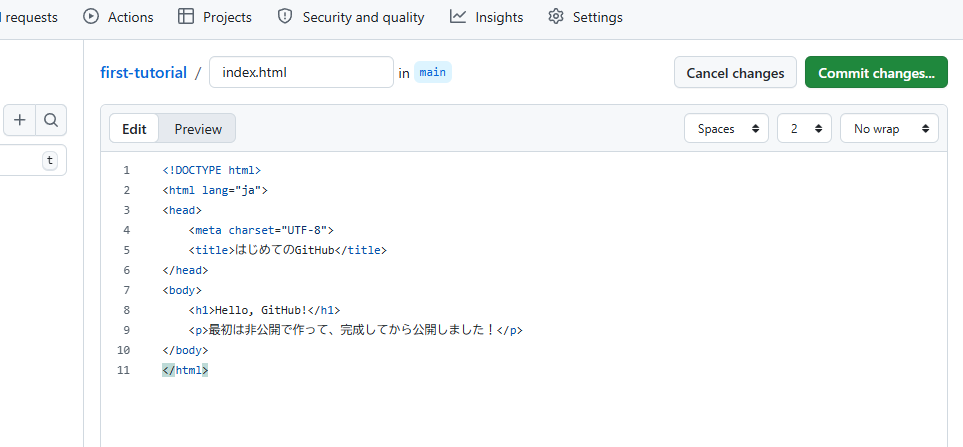Click the magnifier search icon
The height and width of the screenshot is (447, 963).
click(50, 121)
